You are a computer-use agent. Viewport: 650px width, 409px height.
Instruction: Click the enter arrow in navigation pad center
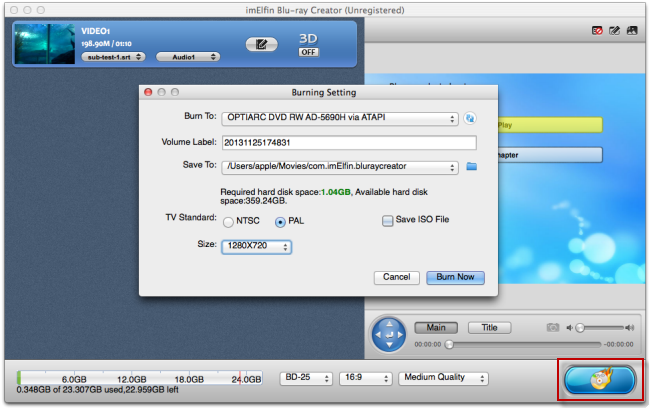pos(389,335)
